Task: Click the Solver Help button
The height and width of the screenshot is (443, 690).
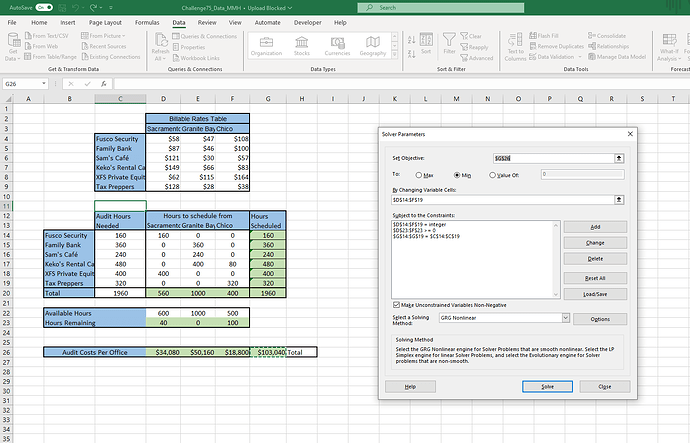Action: coord(410,387)
